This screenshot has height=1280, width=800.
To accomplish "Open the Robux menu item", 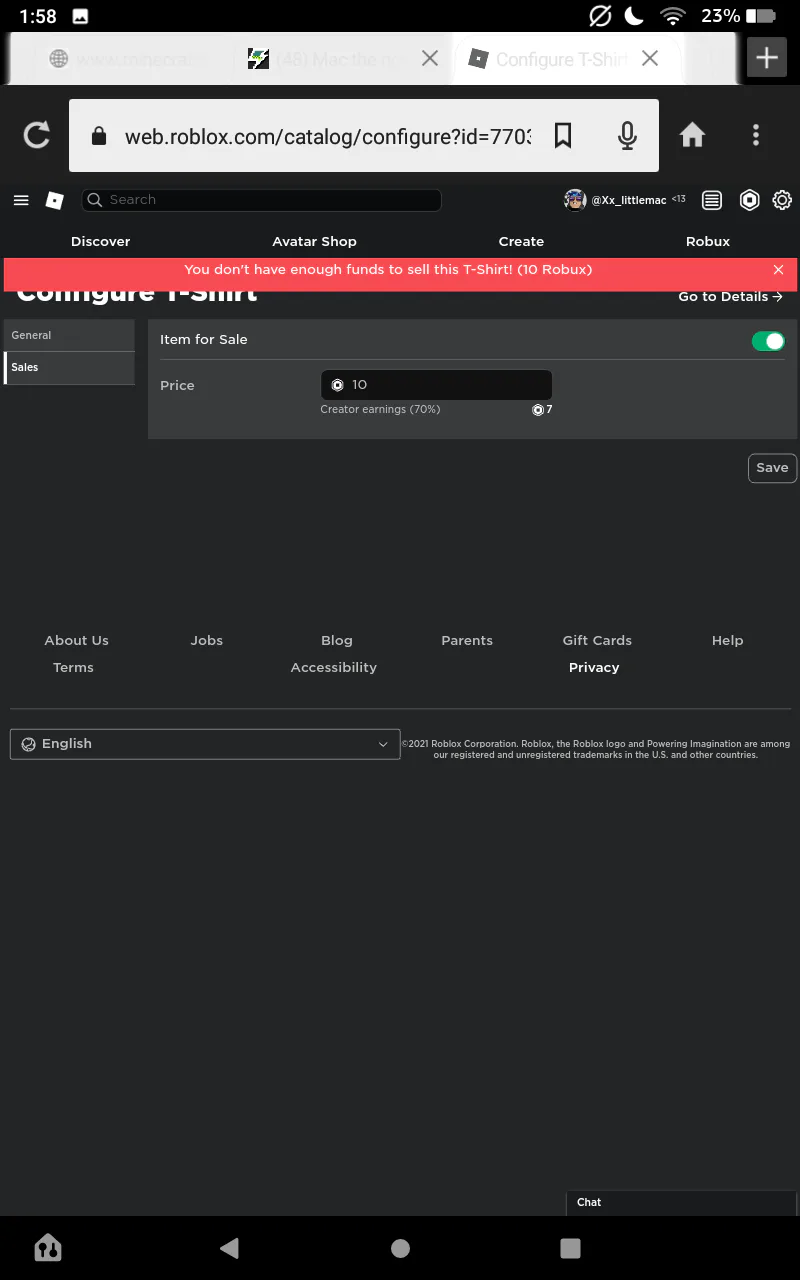I will coord(708,241).
